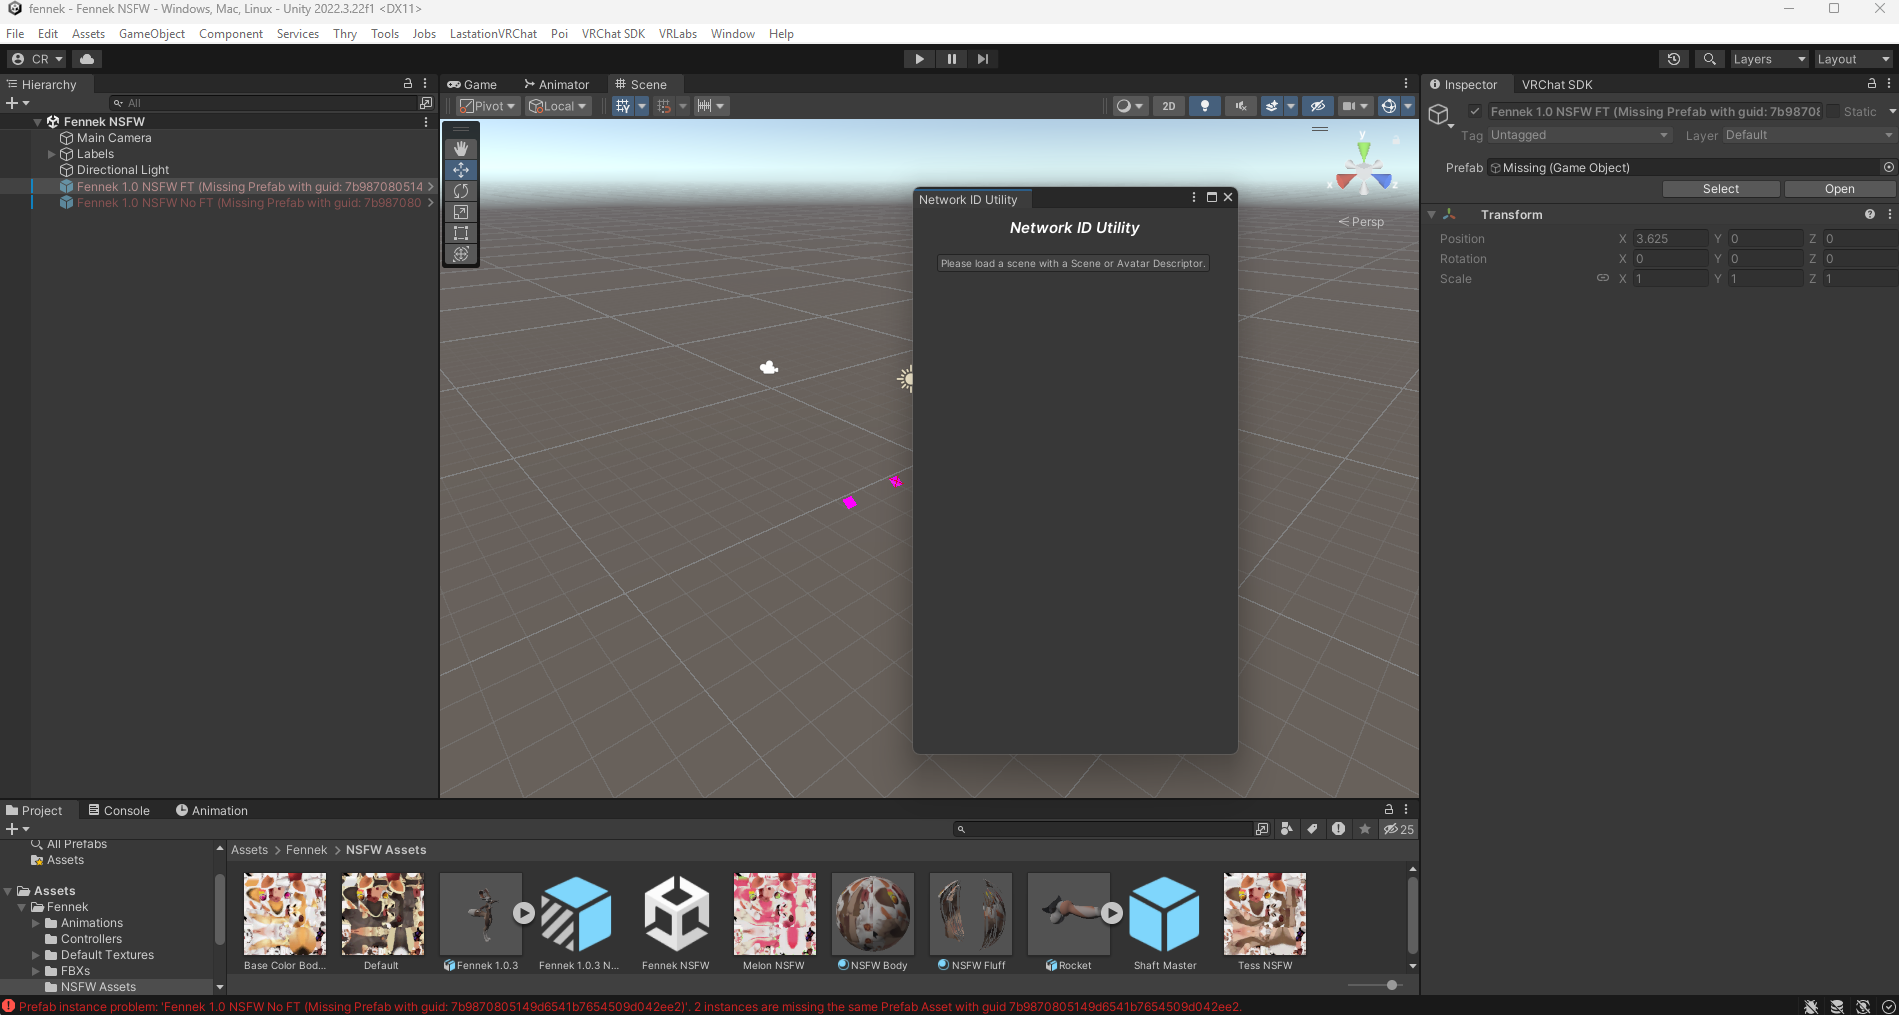Image resolution: width=1899 pixels, height=1015 pixels.
Task: Open the Local handle rotation dropdown
Action: pos(558,106)
